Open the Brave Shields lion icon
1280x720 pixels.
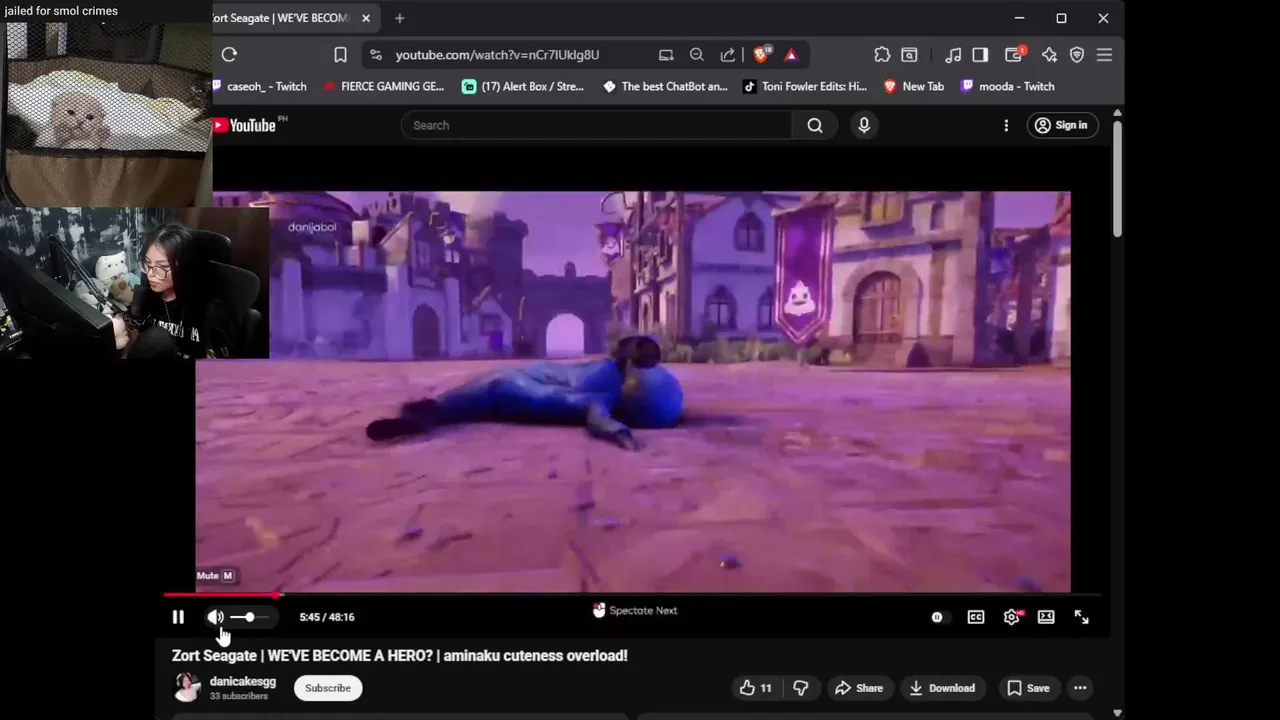pyautogui.click(x=761, y=55)
